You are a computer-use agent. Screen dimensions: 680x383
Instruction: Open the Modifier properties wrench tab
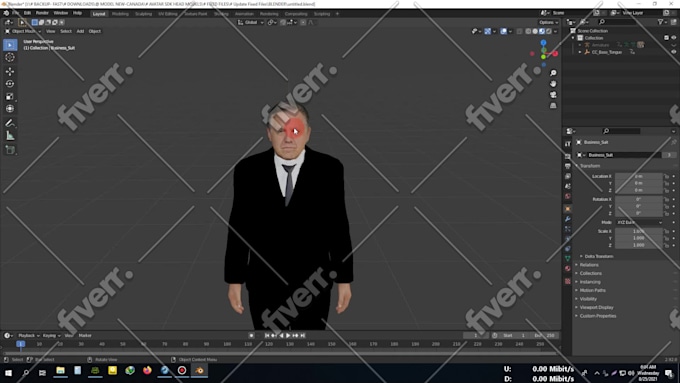(568, 219)
